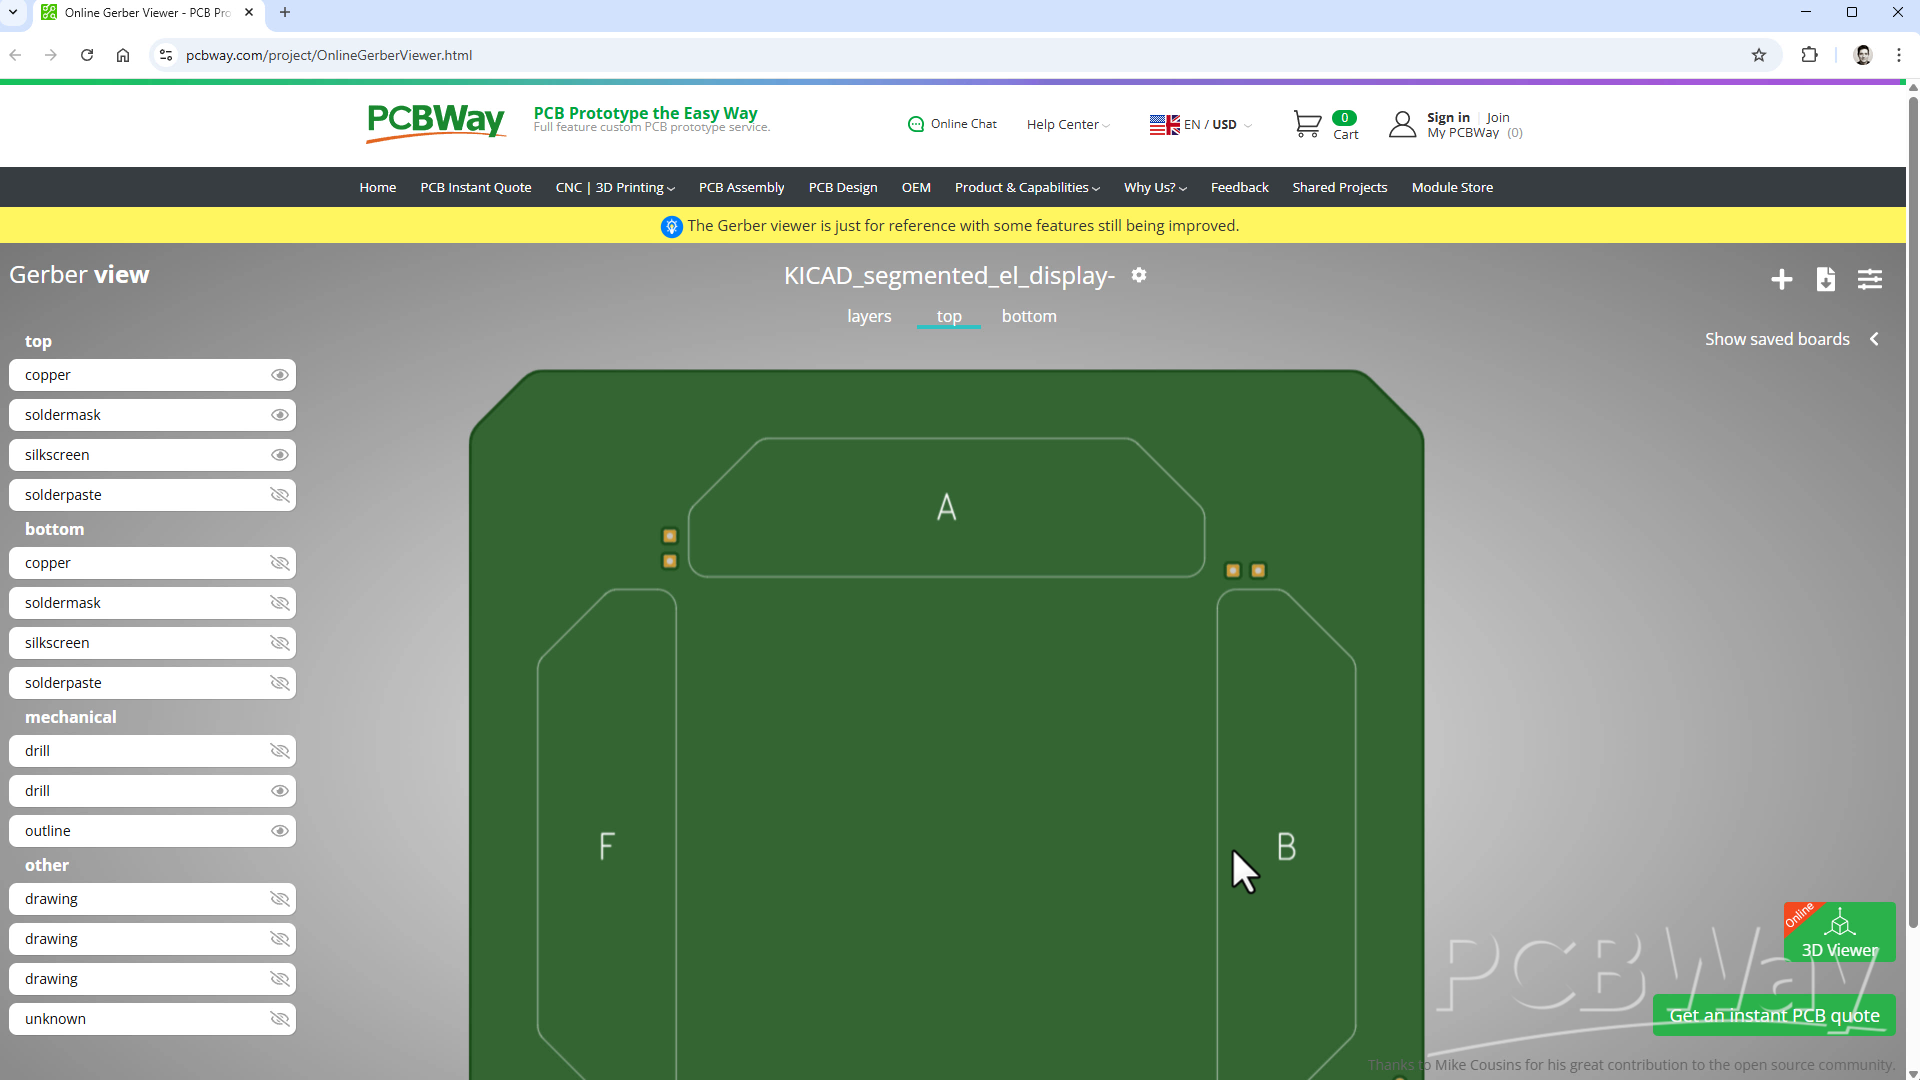
Task: Click Get an instant PCB quote
Action: click(1773, 1015)
